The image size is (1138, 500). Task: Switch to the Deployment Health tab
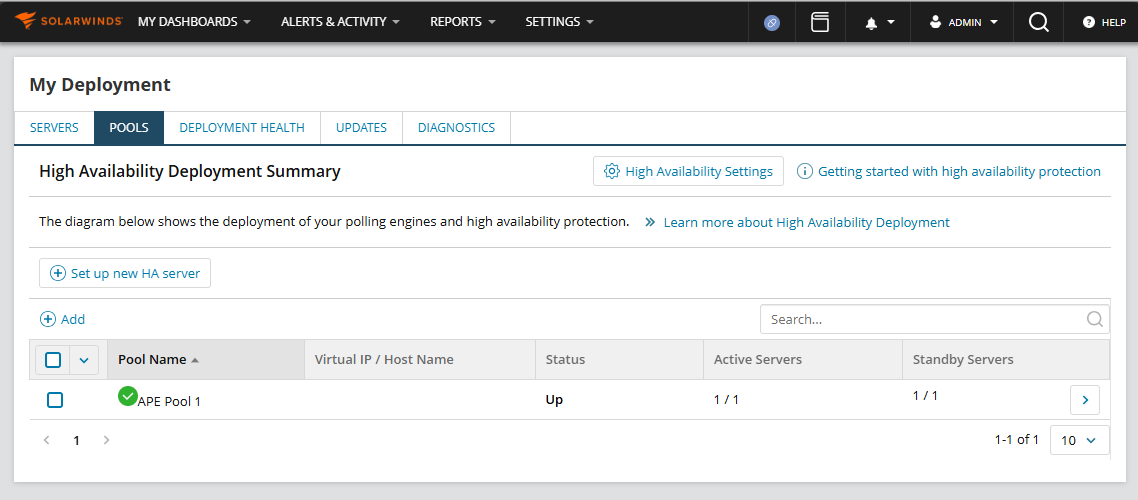click(x=242, y=128)
